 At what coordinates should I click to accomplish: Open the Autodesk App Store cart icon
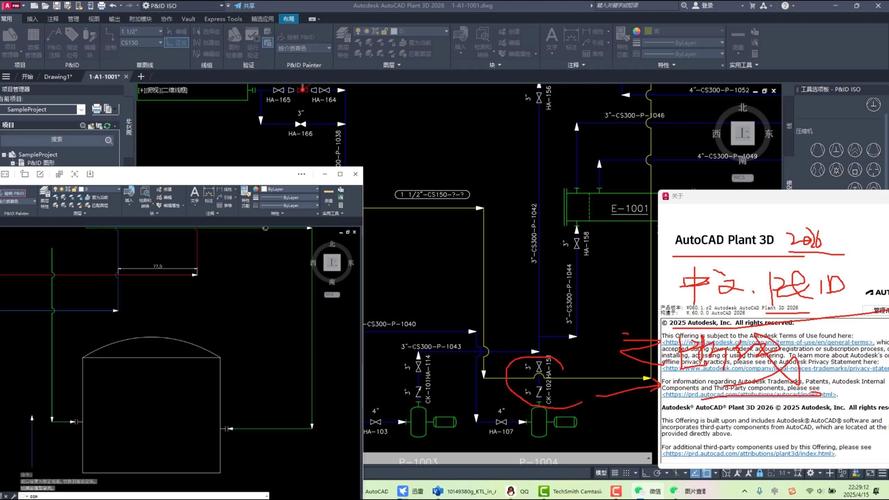click(752, 6)
